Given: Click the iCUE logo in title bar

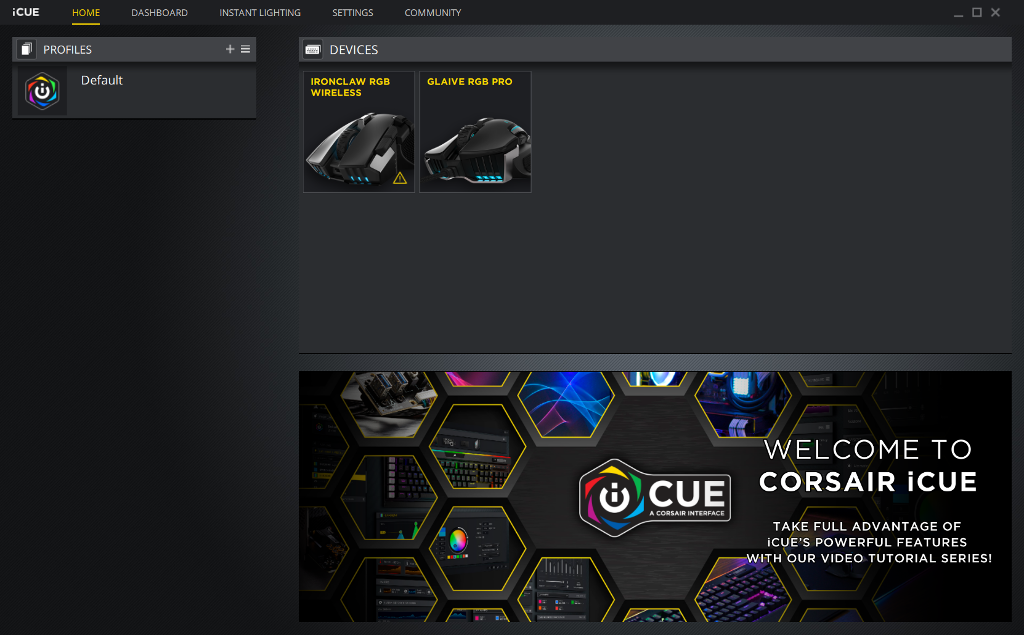Looking at the screenshot, I should coord(26,12).
